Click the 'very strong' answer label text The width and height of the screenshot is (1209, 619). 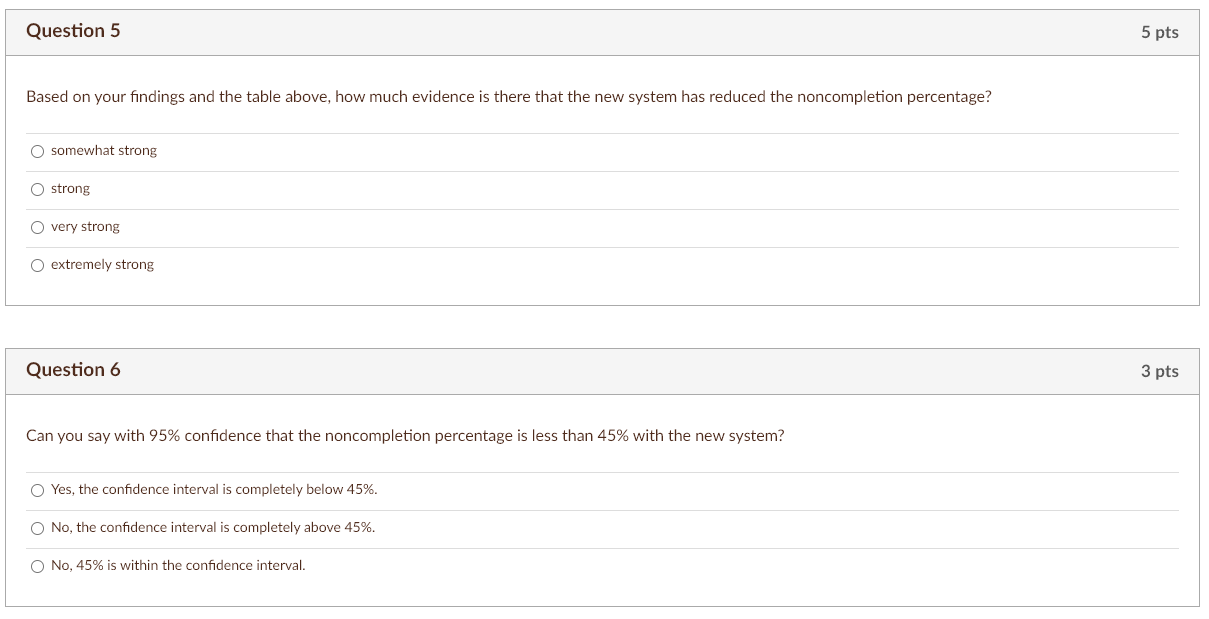click(85, 227)
